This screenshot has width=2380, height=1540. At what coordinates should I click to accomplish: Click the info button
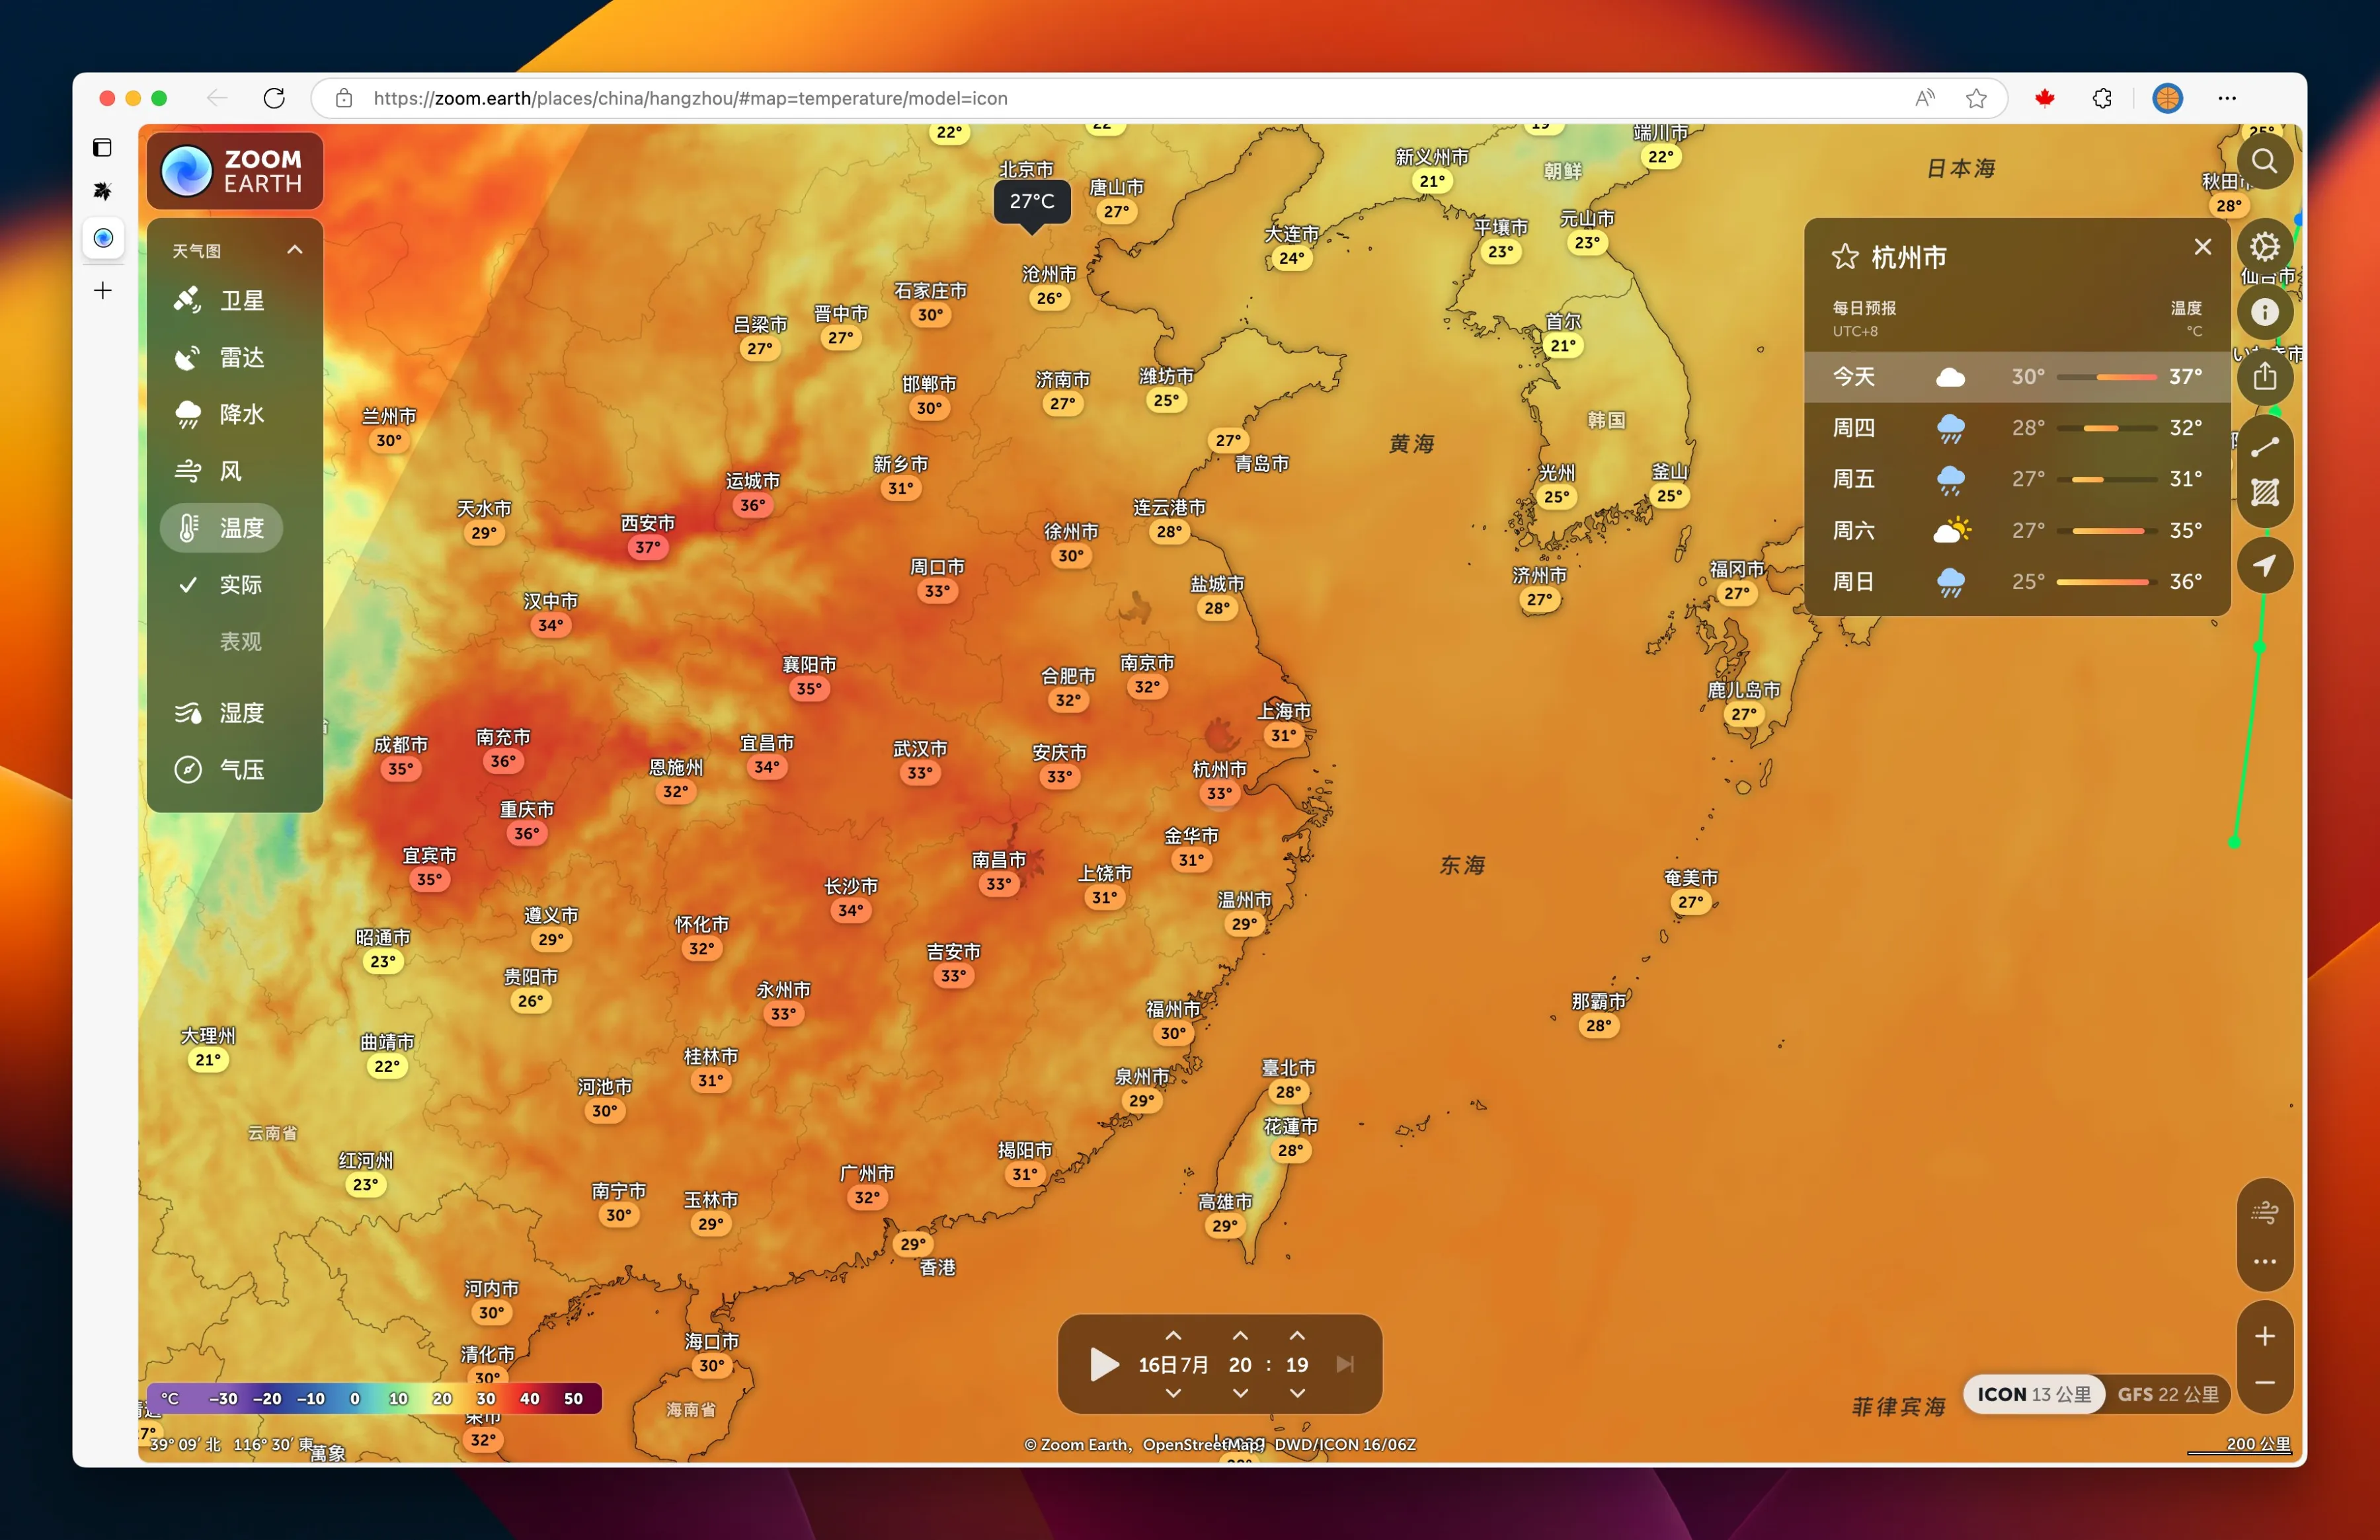pos(2264,312)
